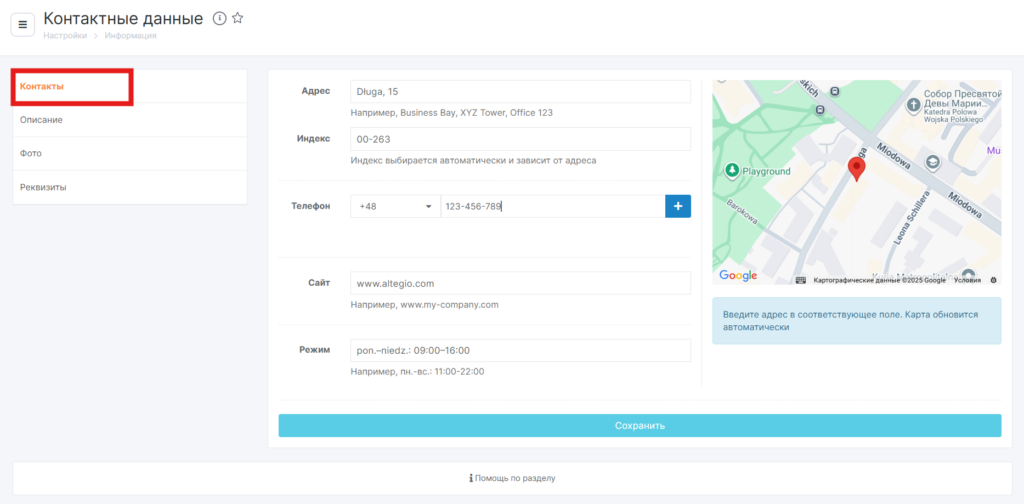Click the Google logo on the map
Screen dimensions: 1024x504
(x=738, y=276)
